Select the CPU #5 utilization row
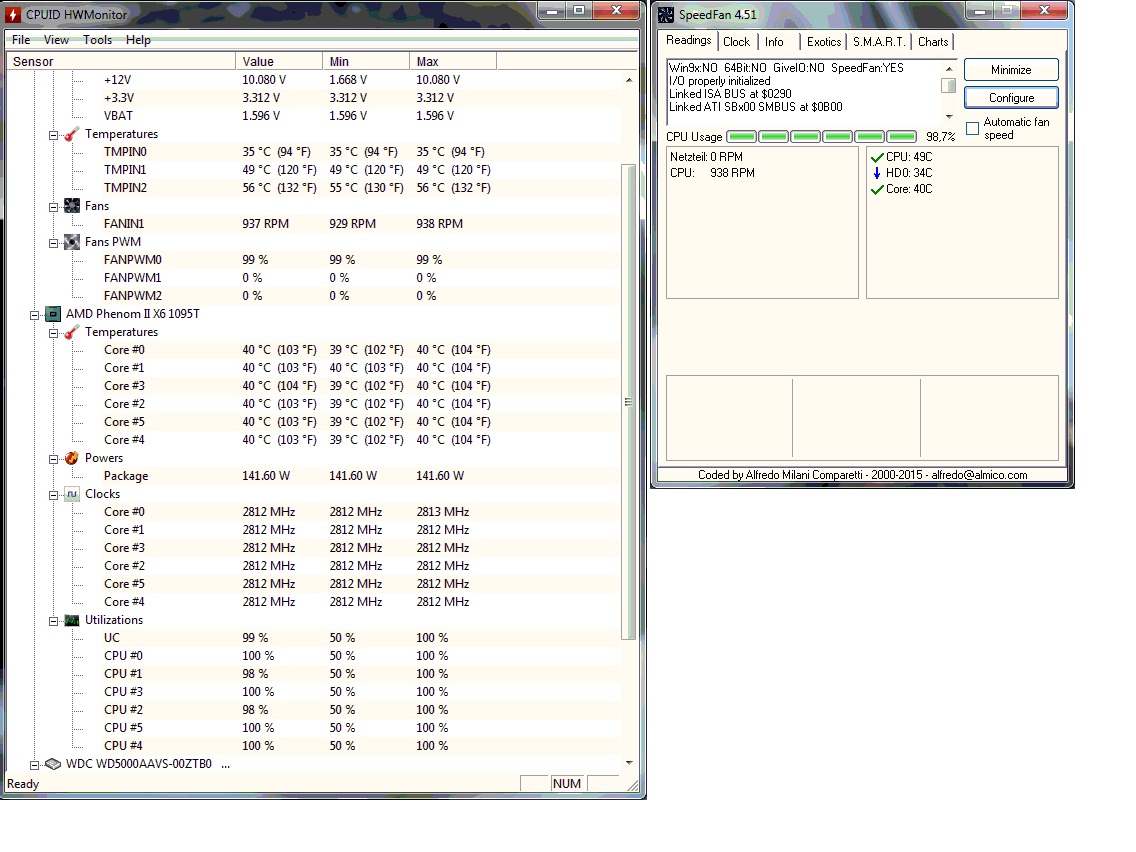Viewport: 1136px width, 852px height. coord(314,727)
